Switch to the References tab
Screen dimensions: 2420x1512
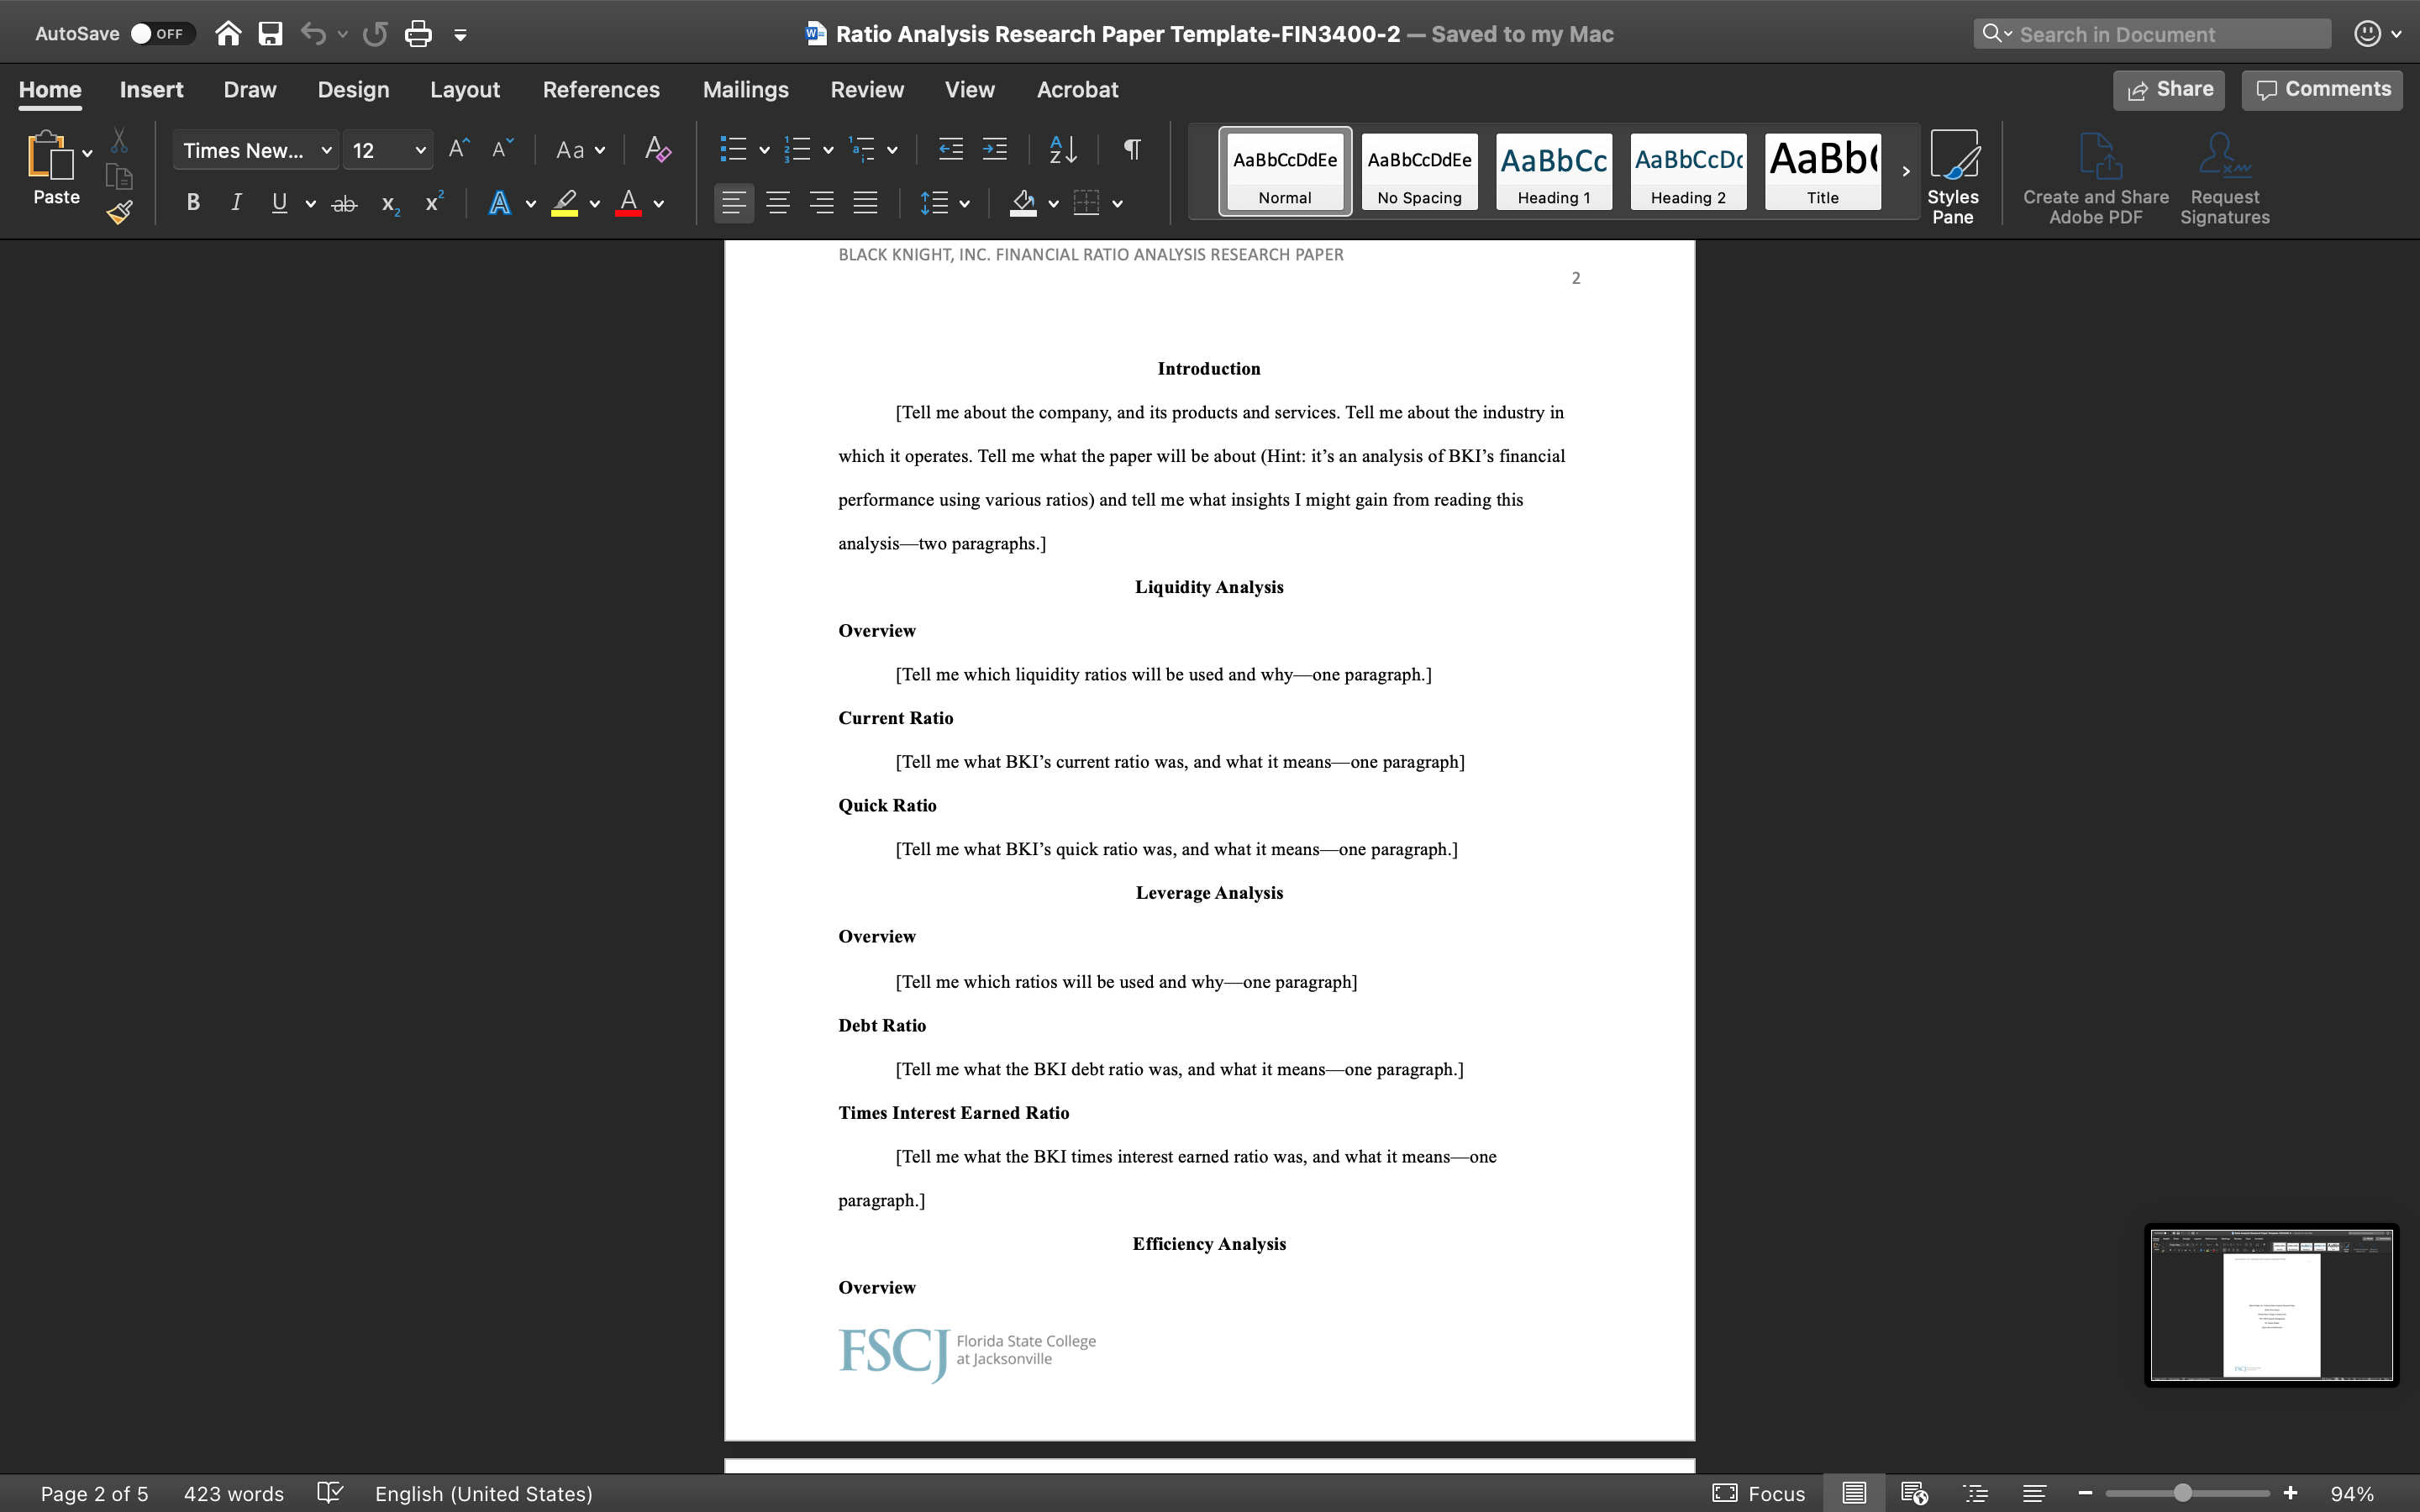(x=601, y=89)
